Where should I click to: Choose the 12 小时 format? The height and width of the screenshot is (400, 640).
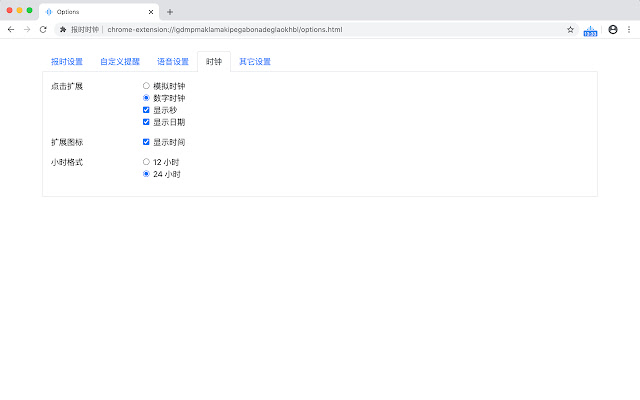pos(146,161)
